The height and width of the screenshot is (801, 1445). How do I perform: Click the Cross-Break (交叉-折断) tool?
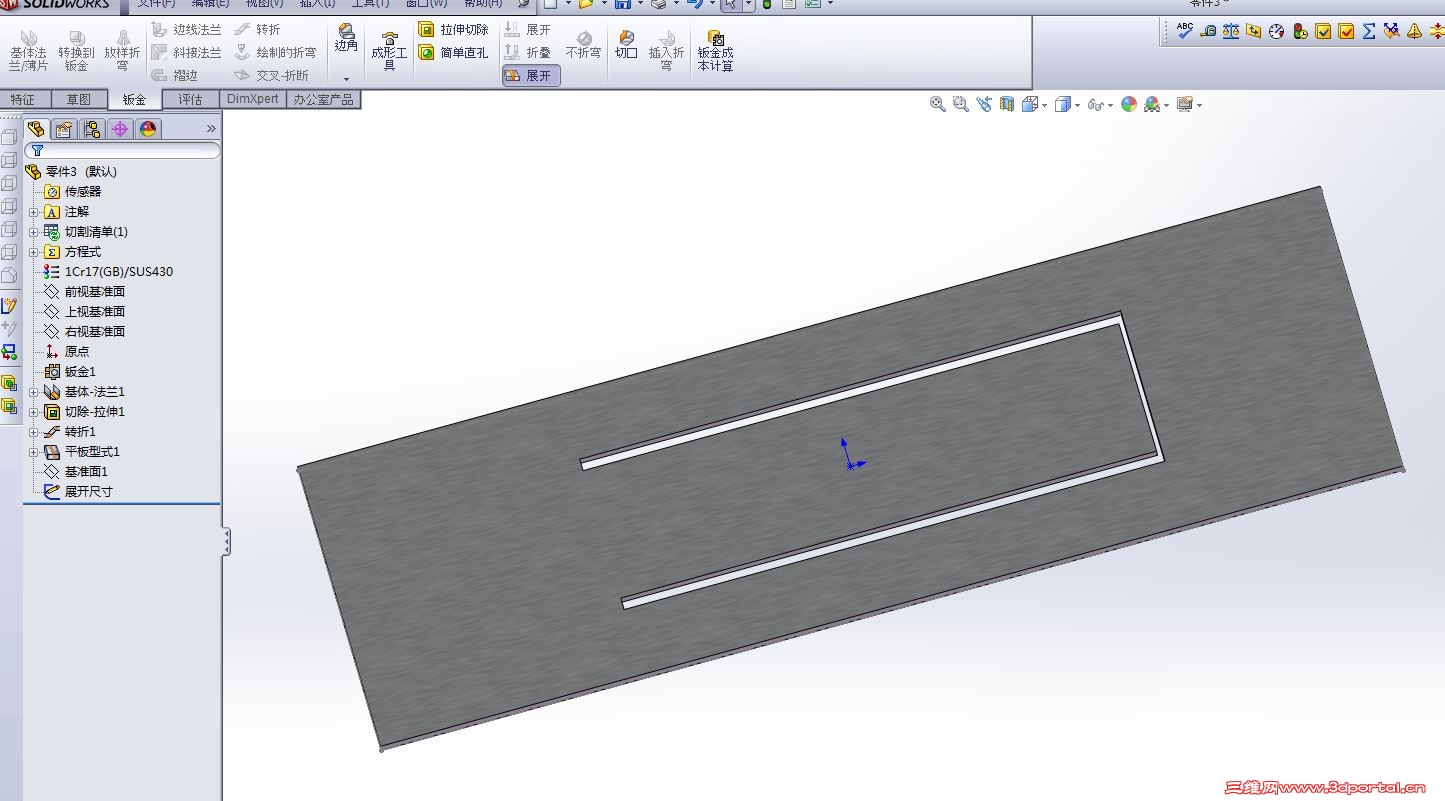272,75
